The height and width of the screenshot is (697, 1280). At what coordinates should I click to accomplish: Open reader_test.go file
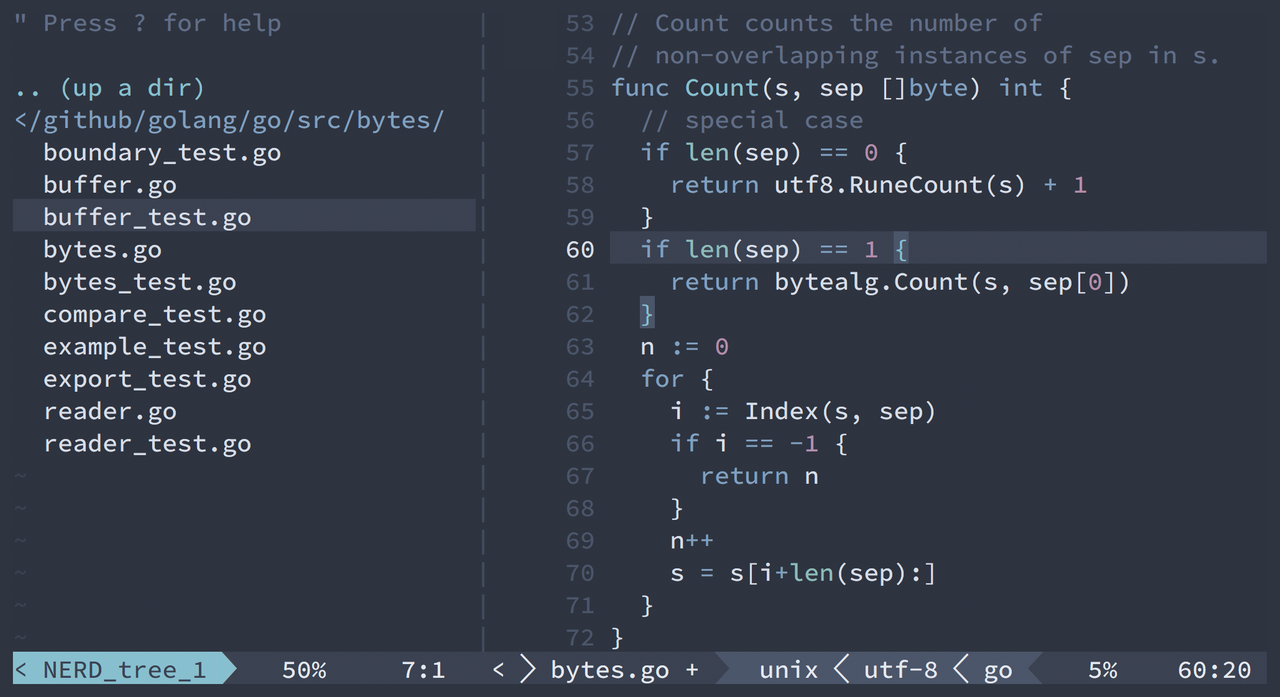[x=146, y=444]
